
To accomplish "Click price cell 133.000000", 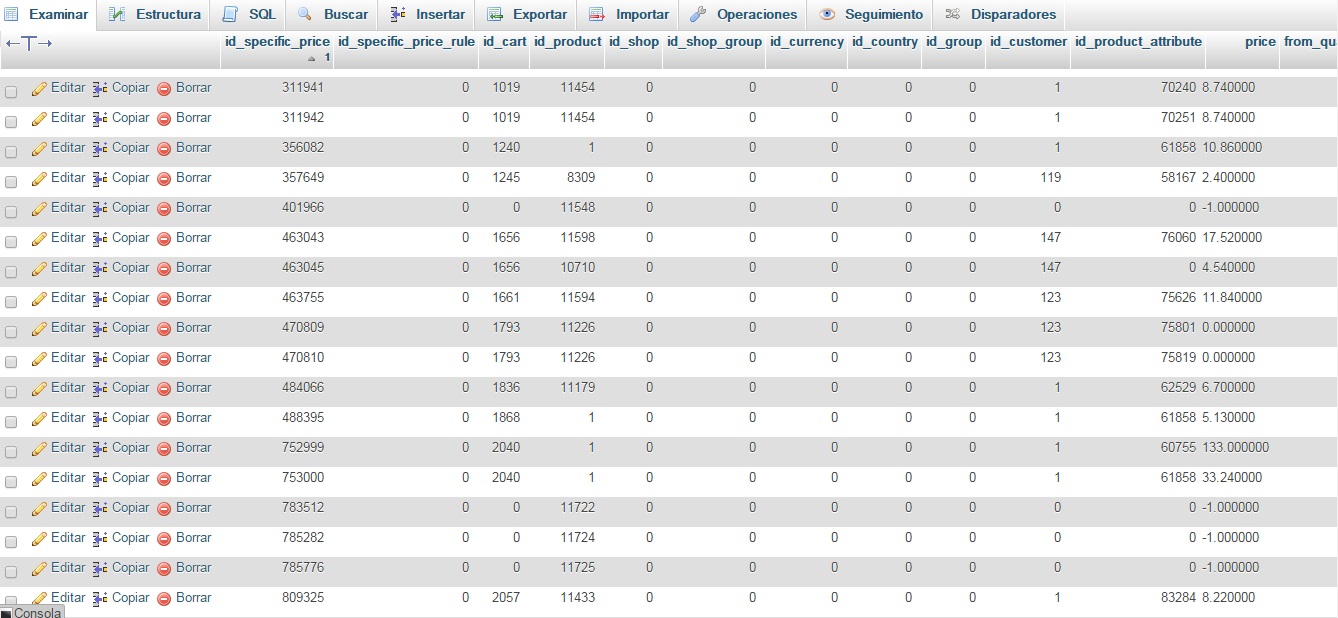I will [x=1236, y=447].
